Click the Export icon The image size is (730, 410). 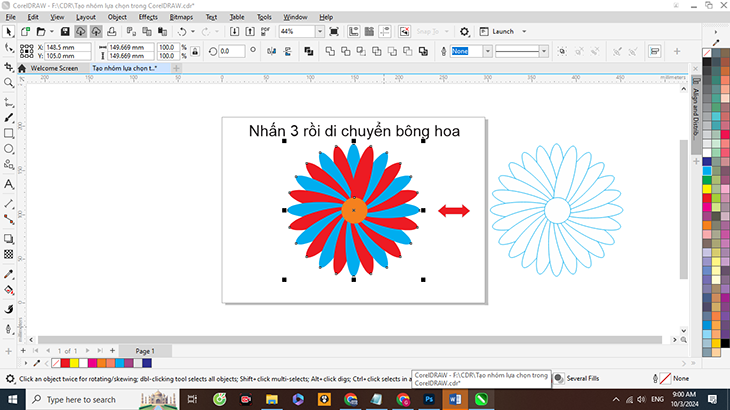[250, 32]
